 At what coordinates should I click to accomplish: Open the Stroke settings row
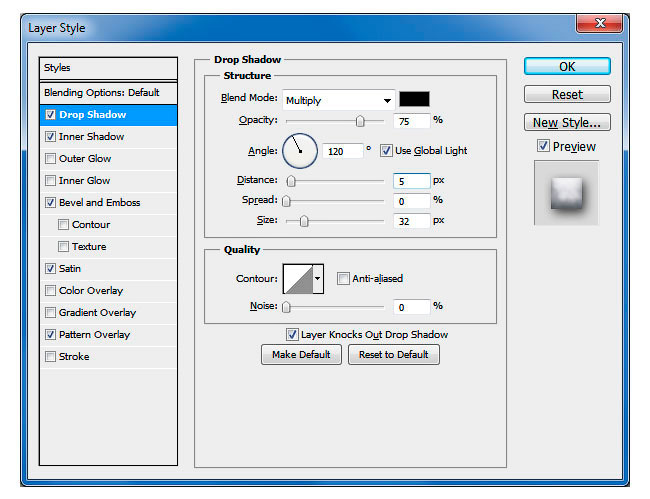109,356
